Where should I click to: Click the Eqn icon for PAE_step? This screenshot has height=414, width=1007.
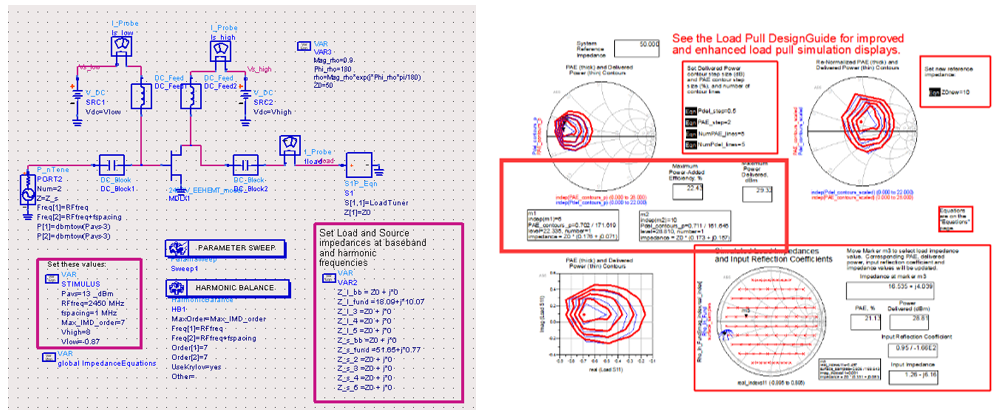pyautogui.click(x=693, y=122)
